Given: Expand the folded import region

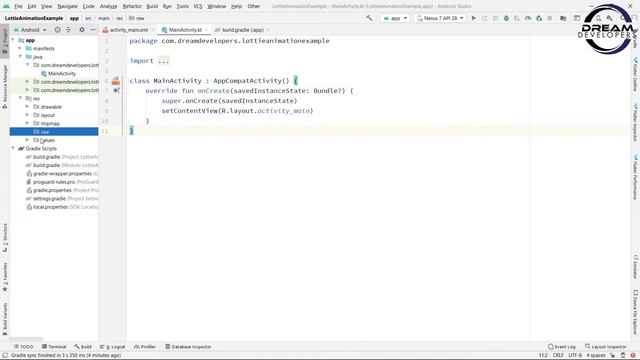Looking at the screenshot, I should point(163,61).
